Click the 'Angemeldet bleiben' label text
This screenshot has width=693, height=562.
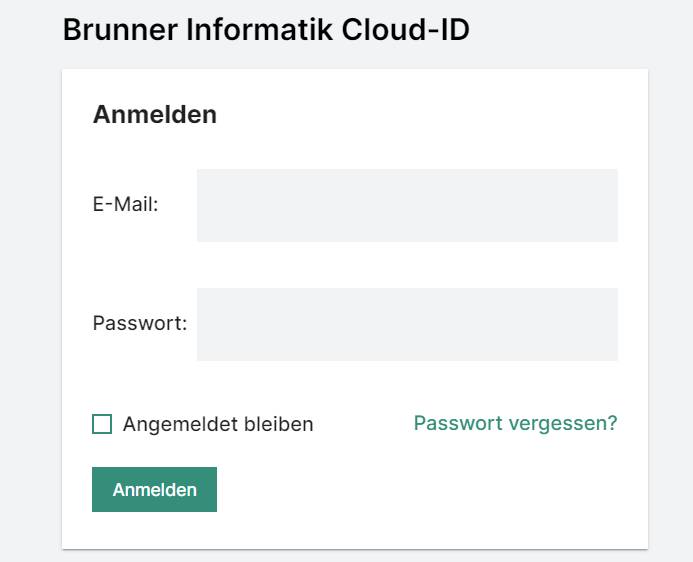coord(218,424)
